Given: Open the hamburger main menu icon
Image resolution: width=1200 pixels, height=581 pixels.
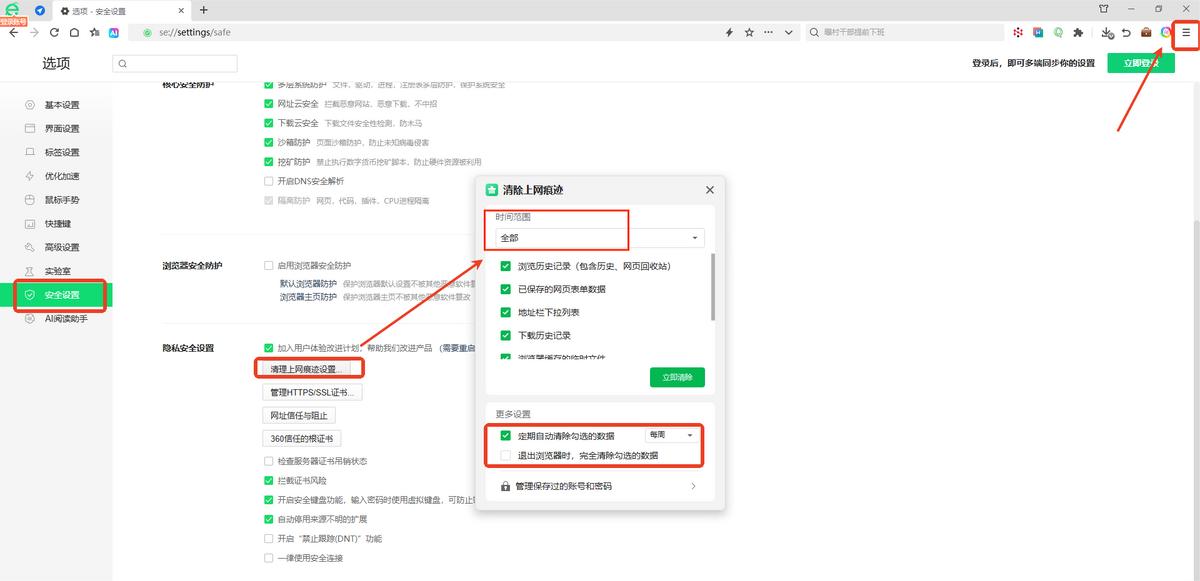Looking at the screenshot, I should point(1186,32).
